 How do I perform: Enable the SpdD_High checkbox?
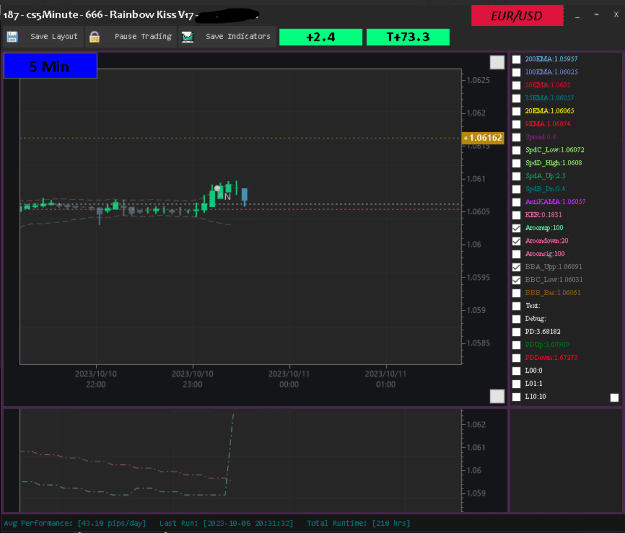(x=516, y=163)
